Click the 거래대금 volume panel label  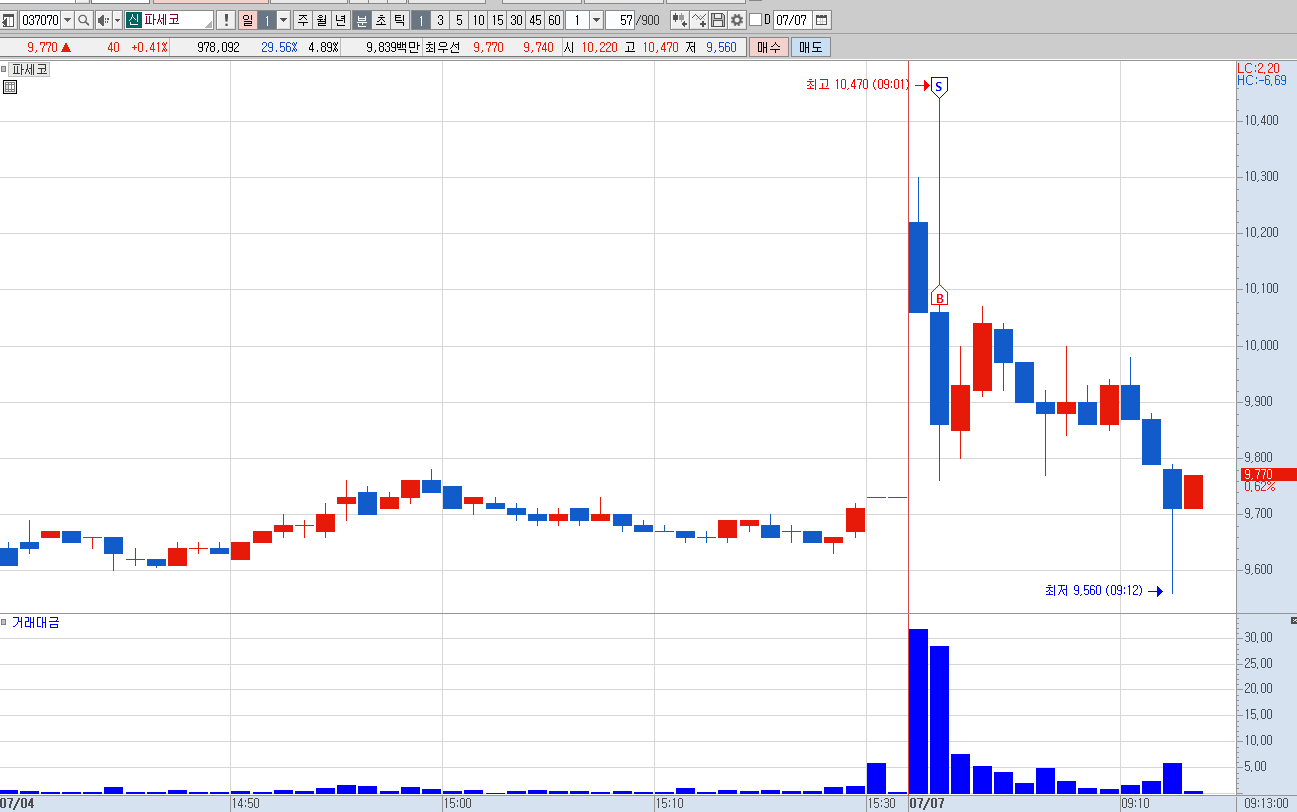(35, 623)
